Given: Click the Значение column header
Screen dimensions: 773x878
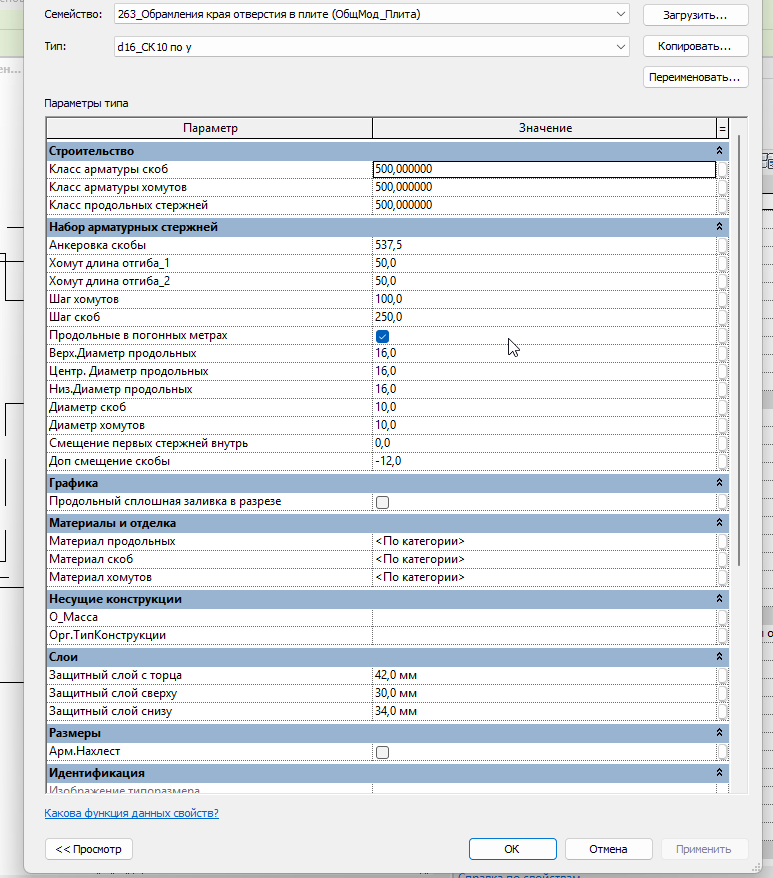Looking at the screenshot, I should pos(544,128).
